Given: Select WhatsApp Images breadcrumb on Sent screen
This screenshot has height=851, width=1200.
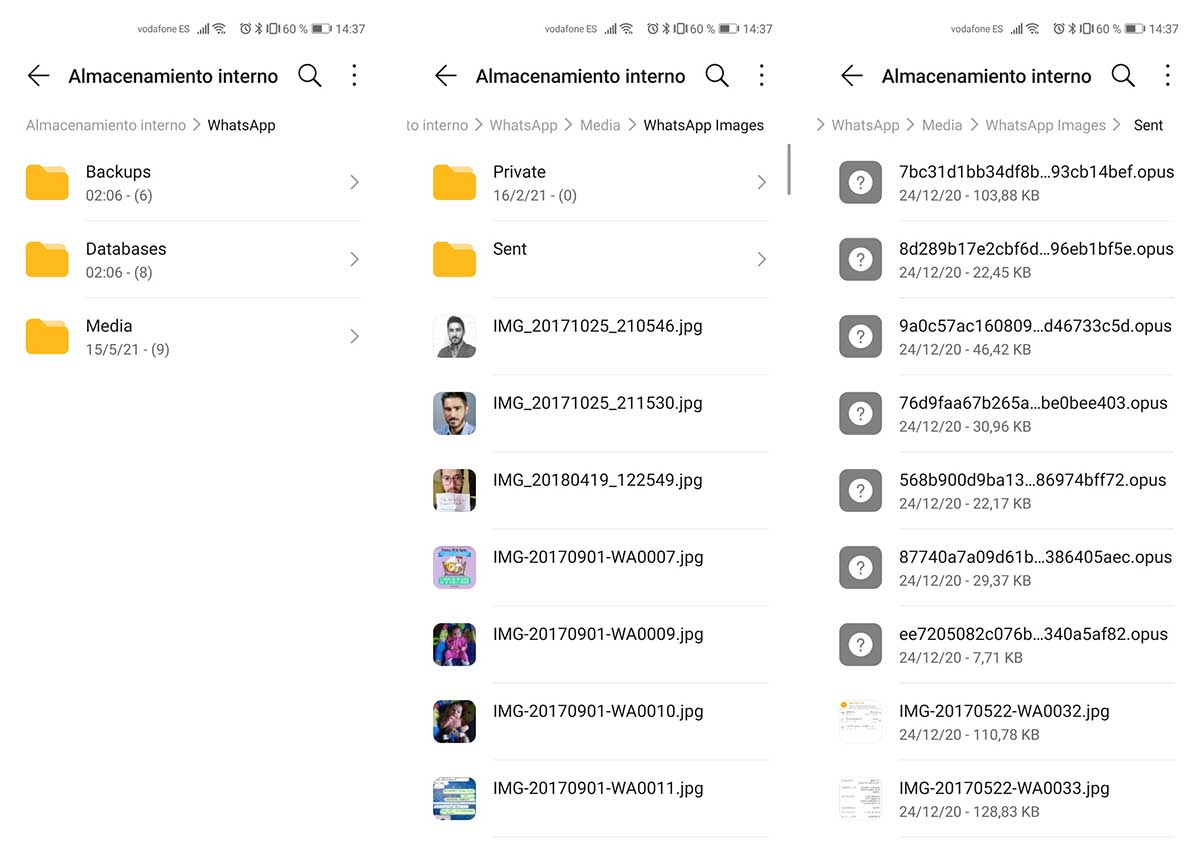Looking at the screenshot, I should (1045, 126).
